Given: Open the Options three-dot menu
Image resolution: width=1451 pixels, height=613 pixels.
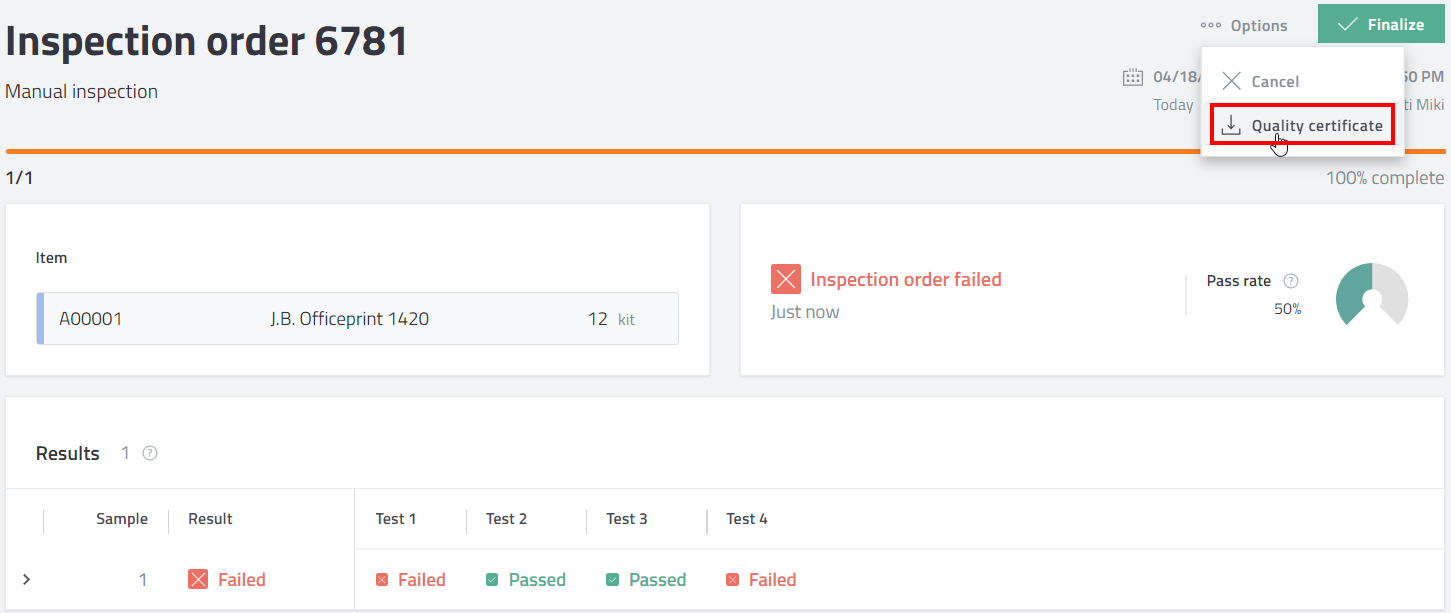Looking at the screenshot, I should [x=1244, y=26].
